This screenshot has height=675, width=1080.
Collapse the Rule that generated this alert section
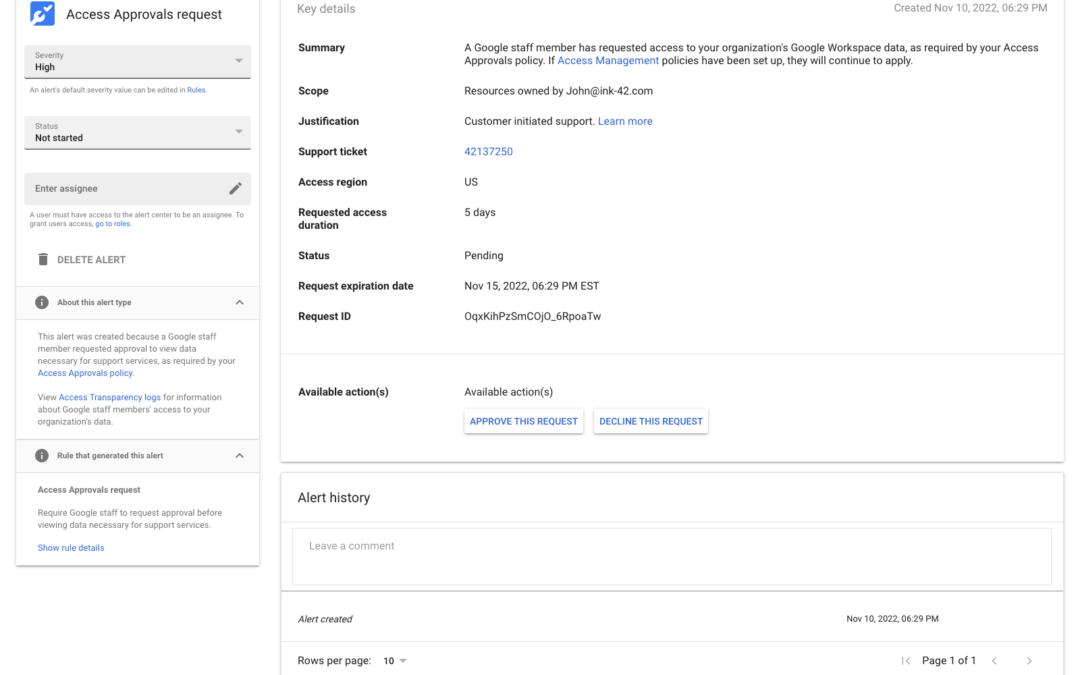tap(239, 455)
